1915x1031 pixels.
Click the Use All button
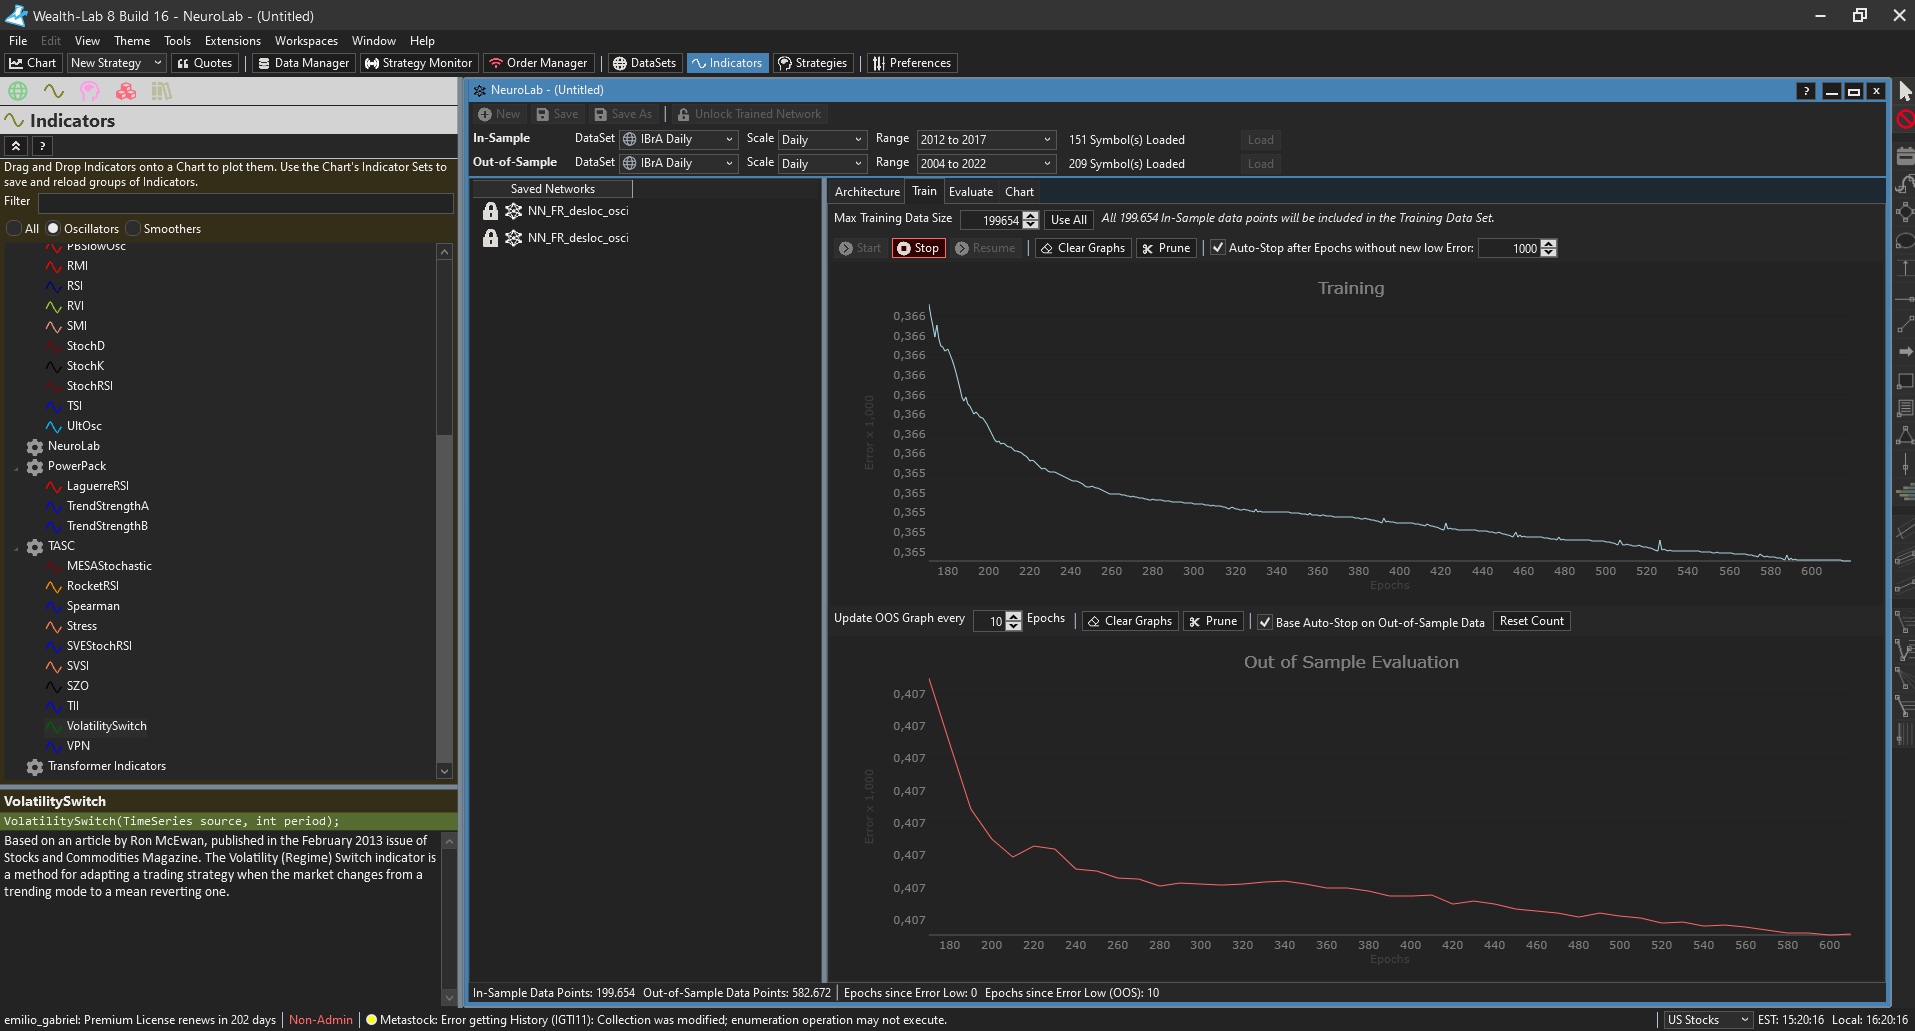pyautogui.click(x=1068, y=220)
